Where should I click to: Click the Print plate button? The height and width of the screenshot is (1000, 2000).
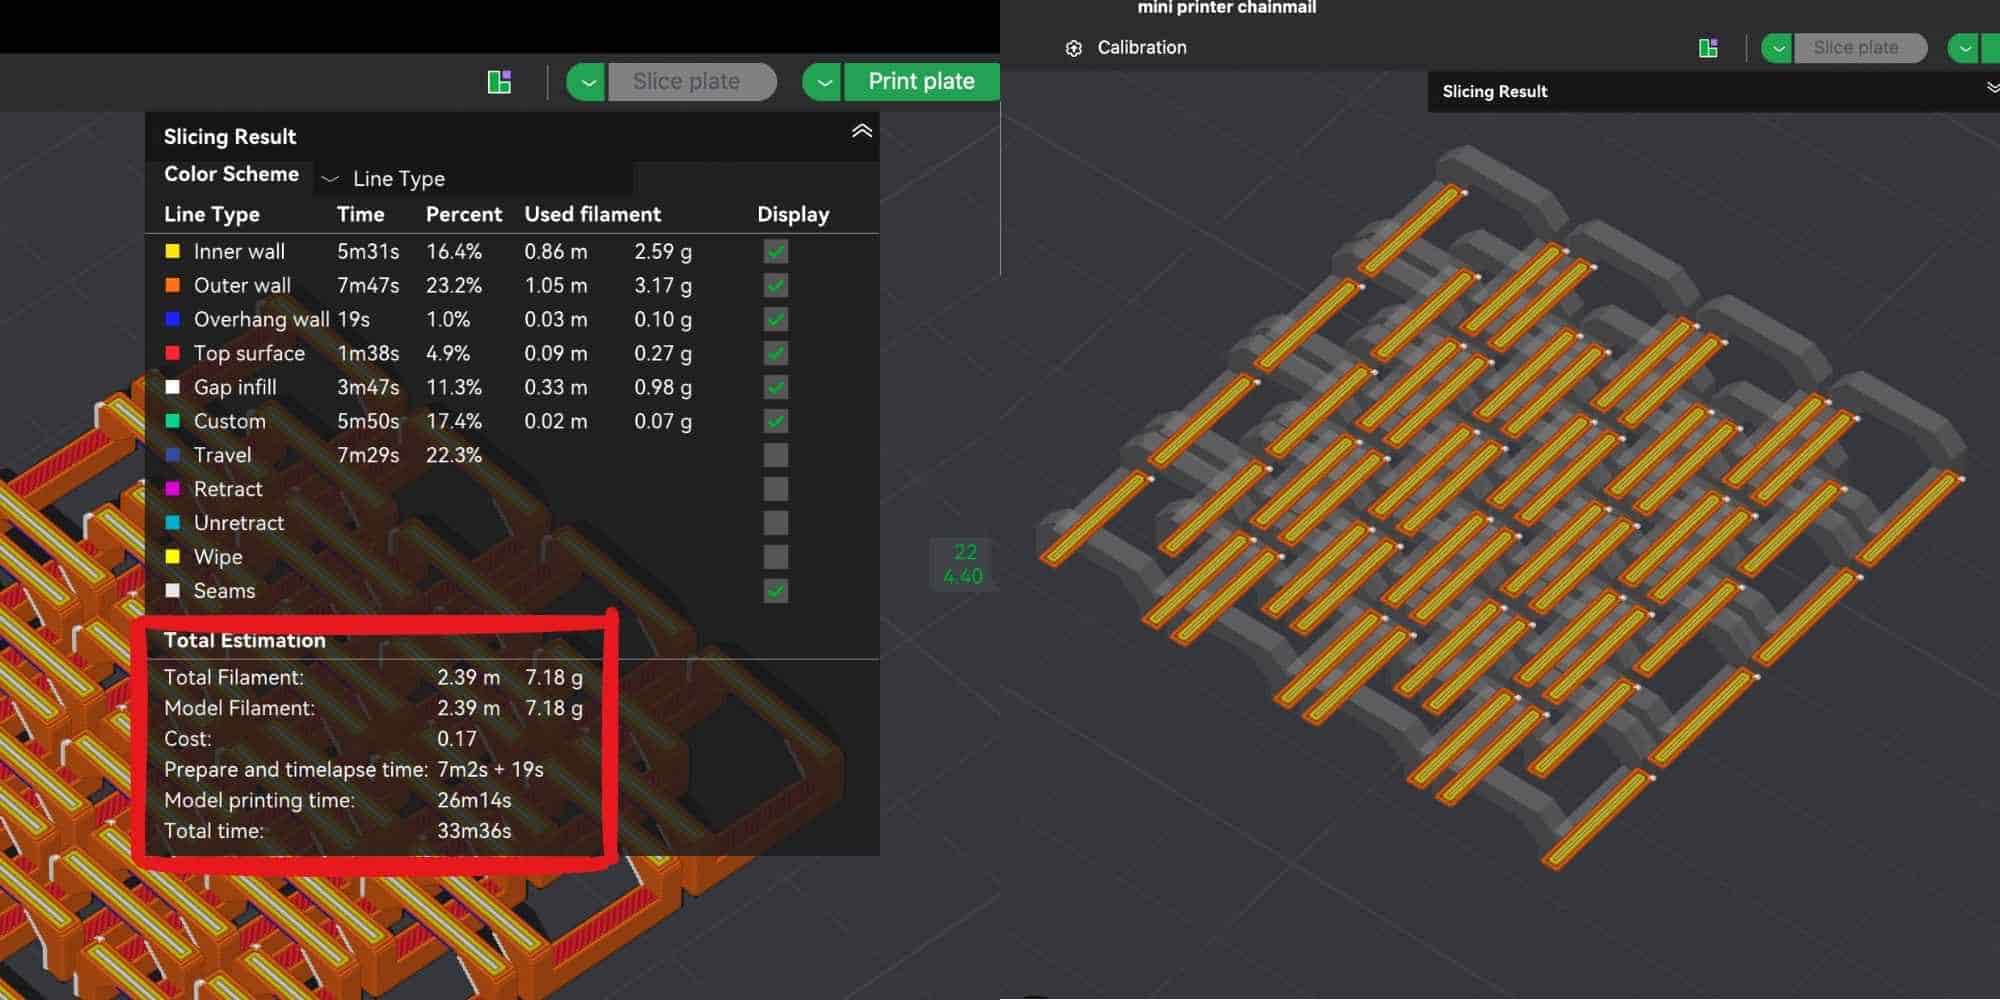[x=921, y=82]
